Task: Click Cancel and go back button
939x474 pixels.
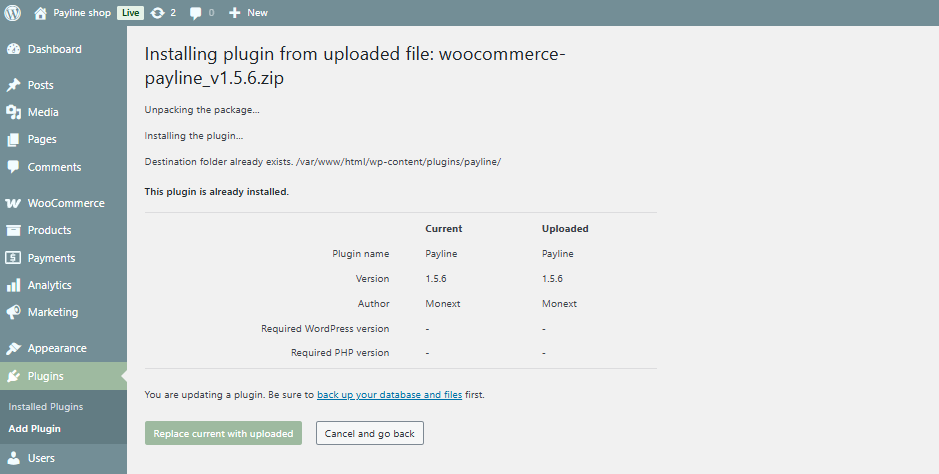Action: 370,433
